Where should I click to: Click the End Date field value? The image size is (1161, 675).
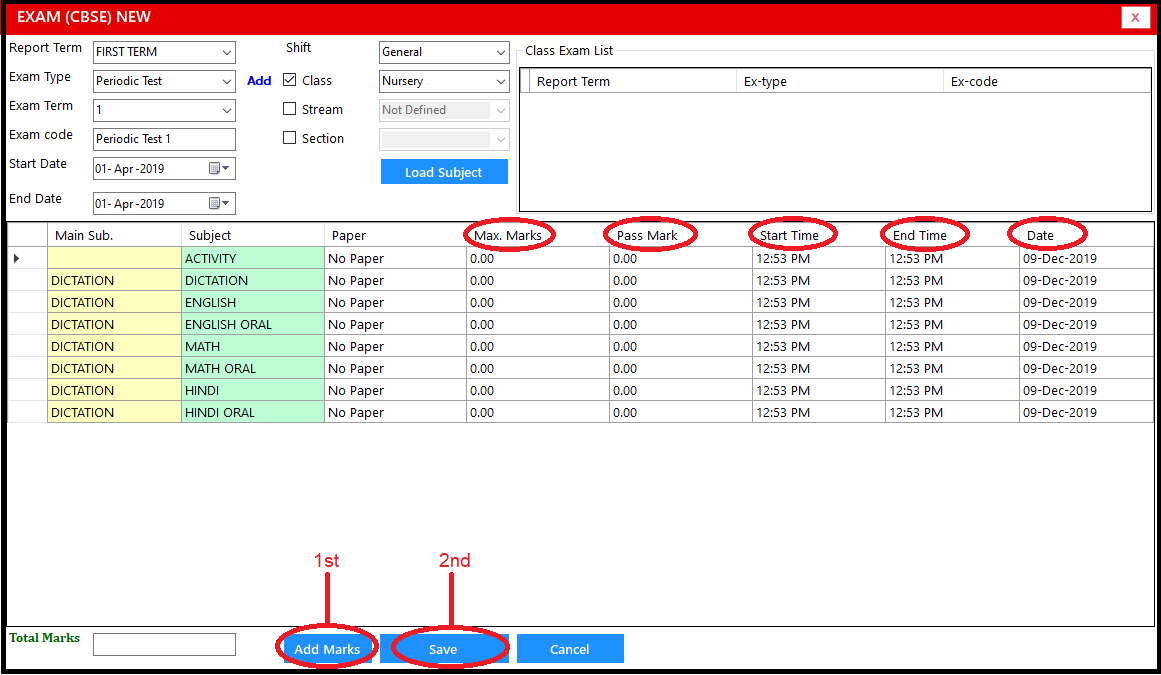tap(130, 204)
